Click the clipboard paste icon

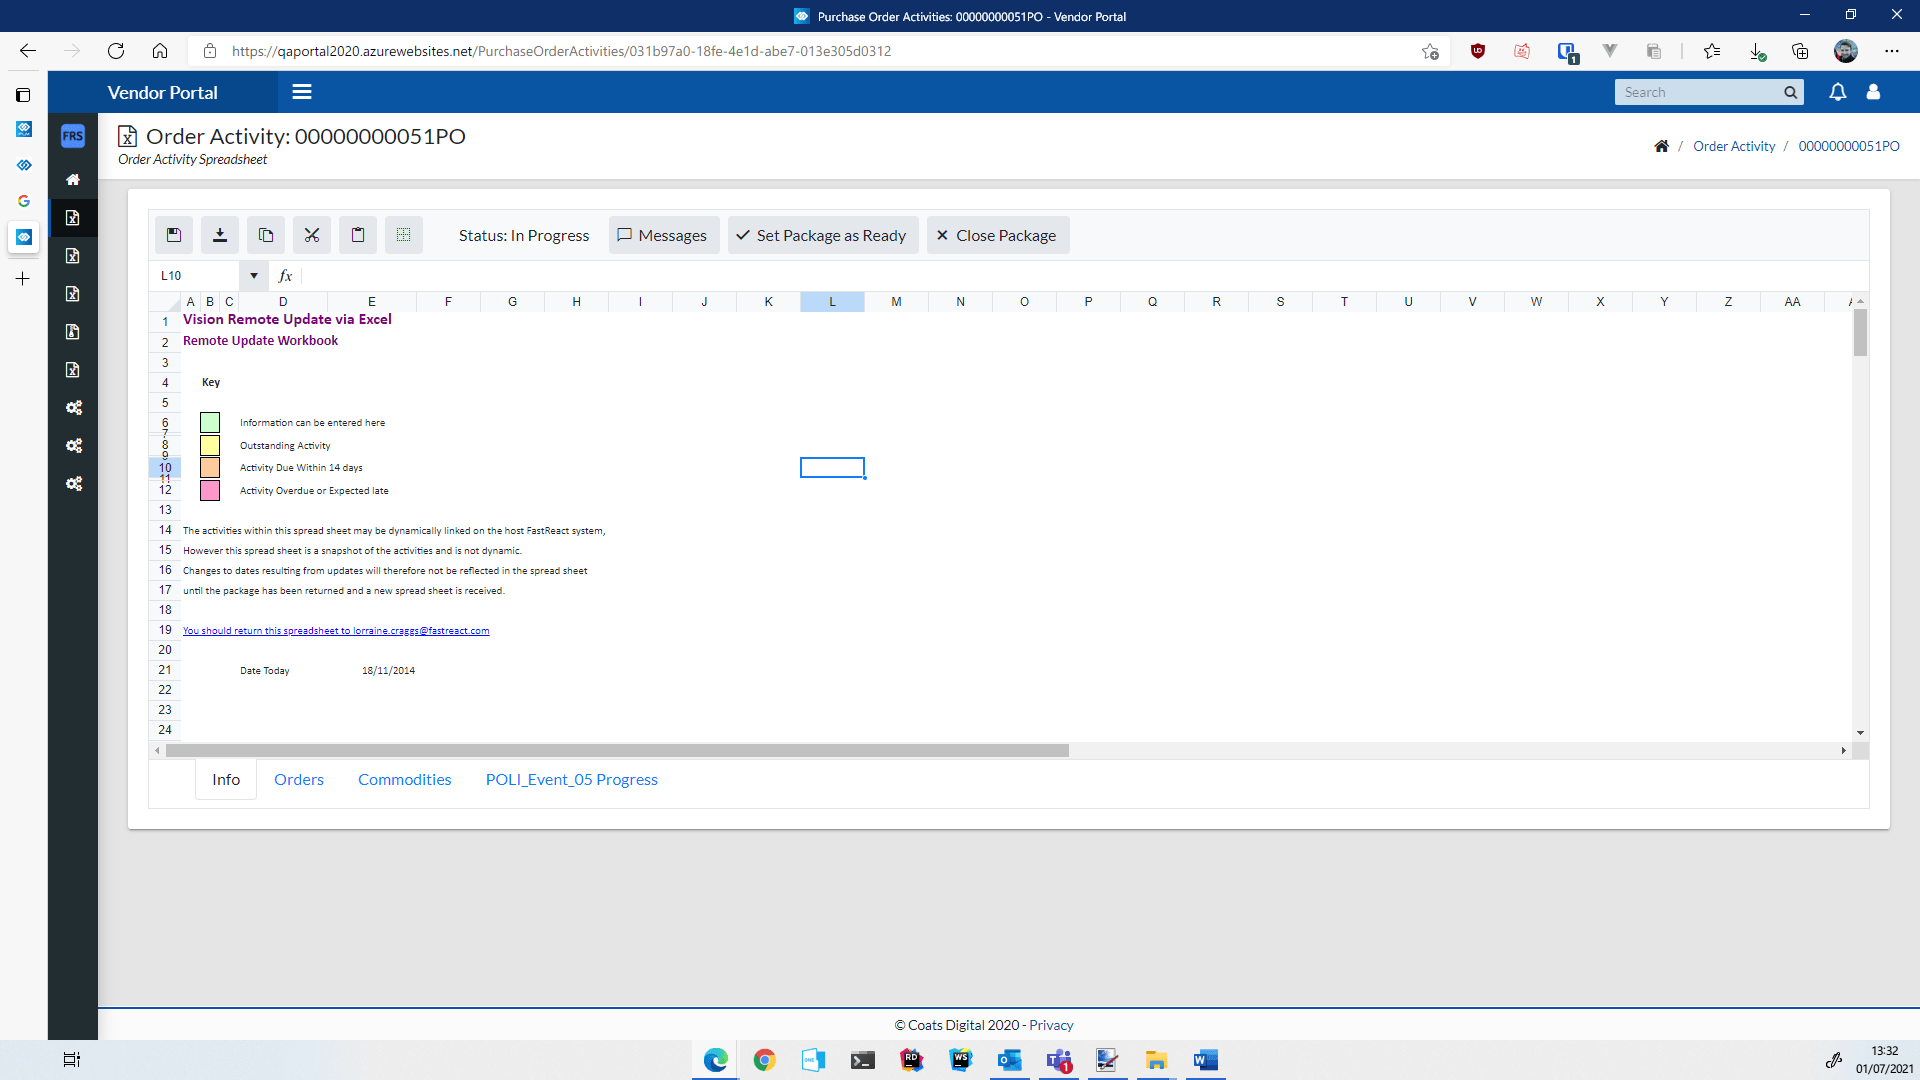point(358,235)
